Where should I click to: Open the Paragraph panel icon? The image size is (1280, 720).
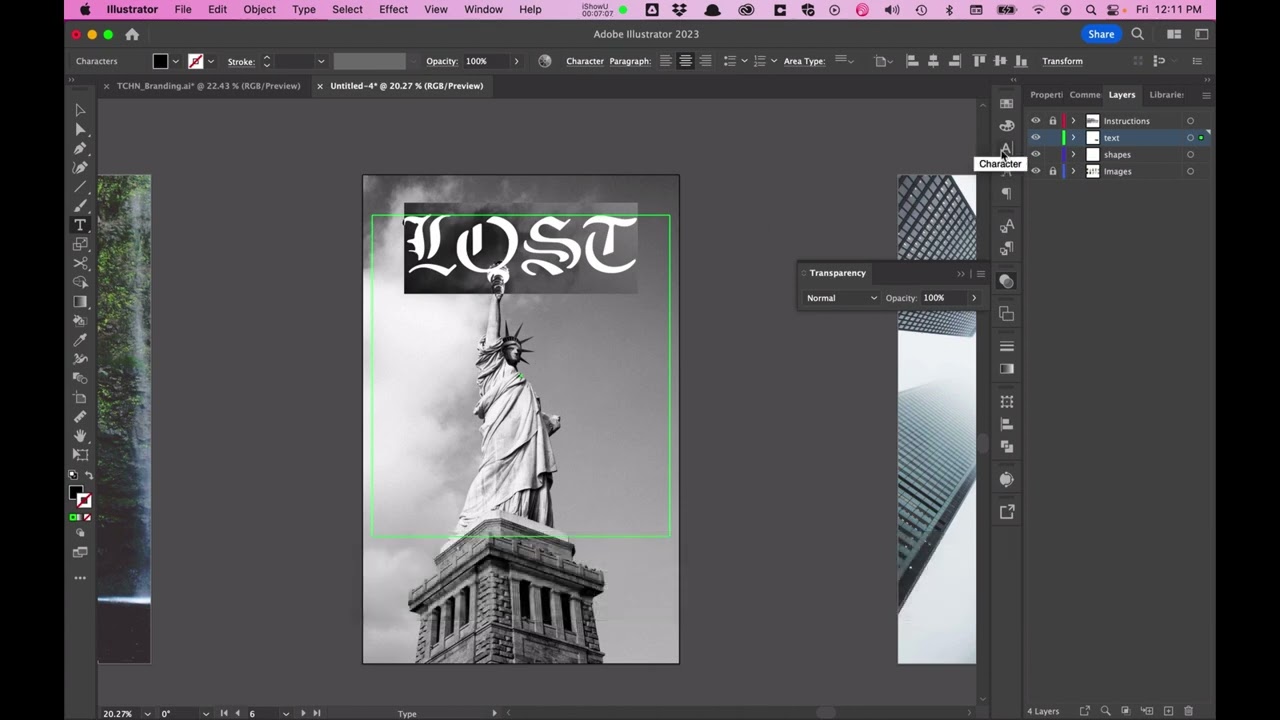click(1007, 193)
